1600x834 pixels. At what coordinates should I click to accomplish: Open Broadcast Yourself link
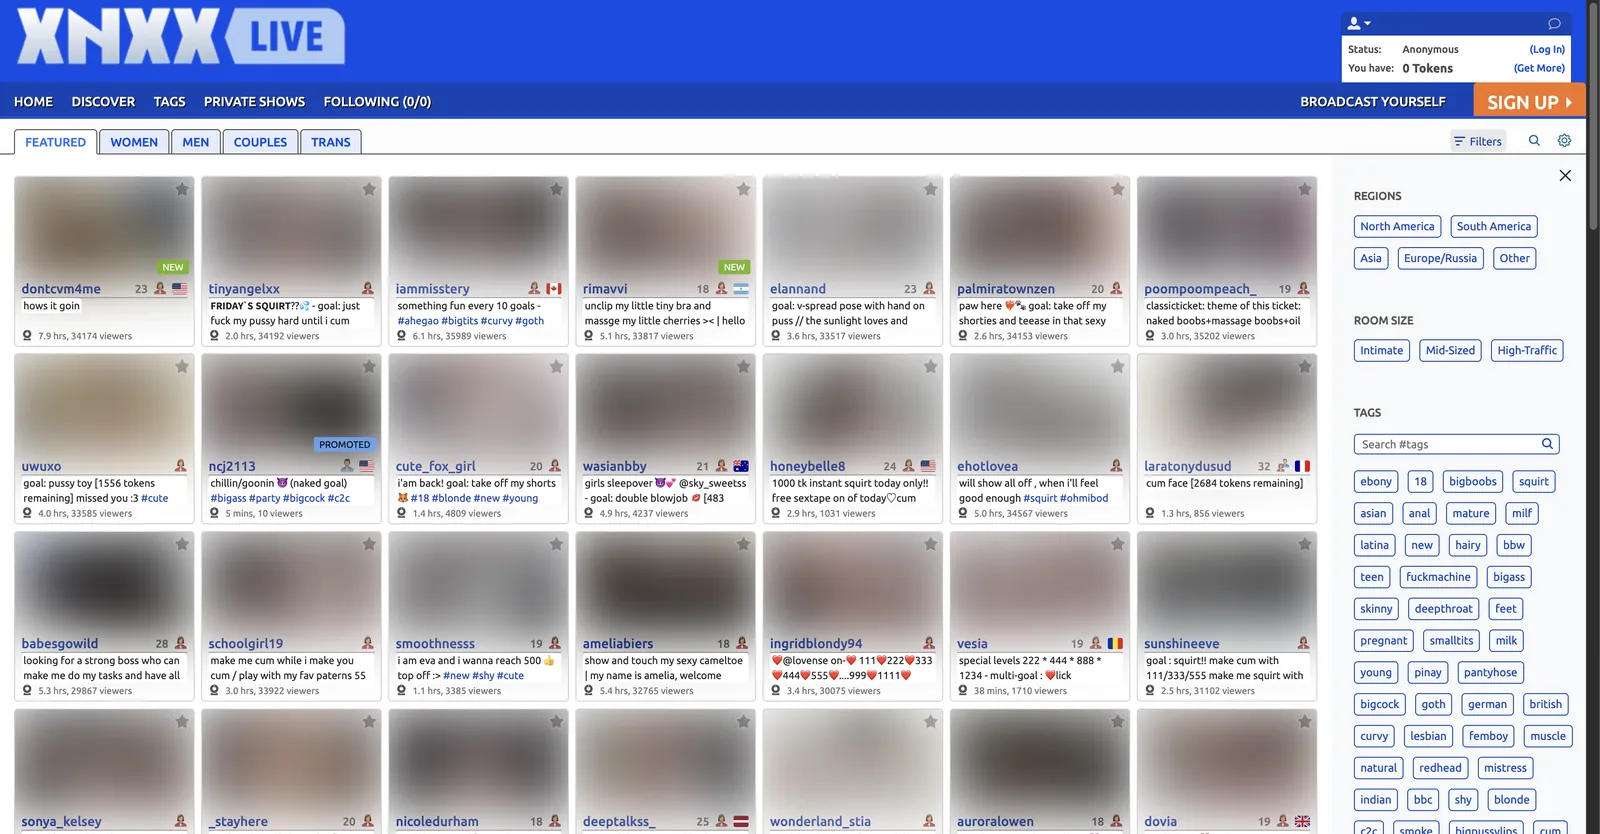(x=1372, y=102)
